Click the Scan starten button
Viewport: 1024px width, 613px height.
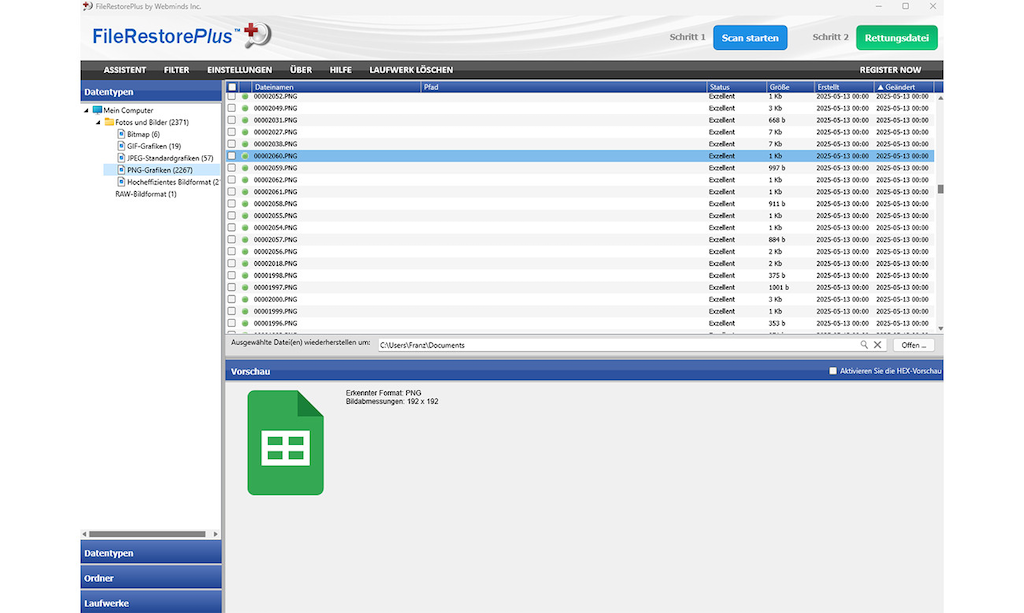click(750, 38)
